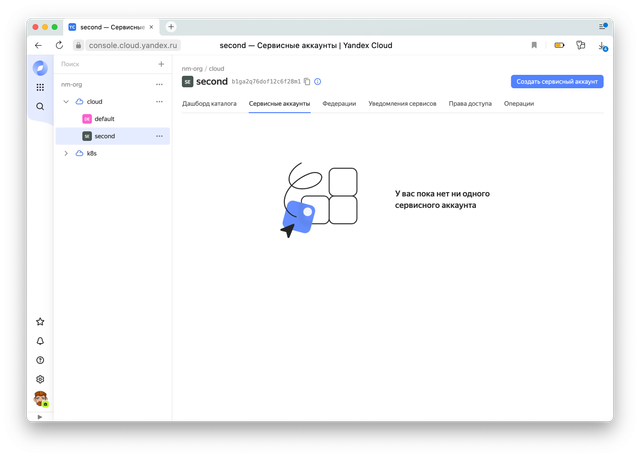Switch to Дашборд каталога tab
Image resolution: width=640 pixels, height=457 pixels.
(x=209, y=103)
